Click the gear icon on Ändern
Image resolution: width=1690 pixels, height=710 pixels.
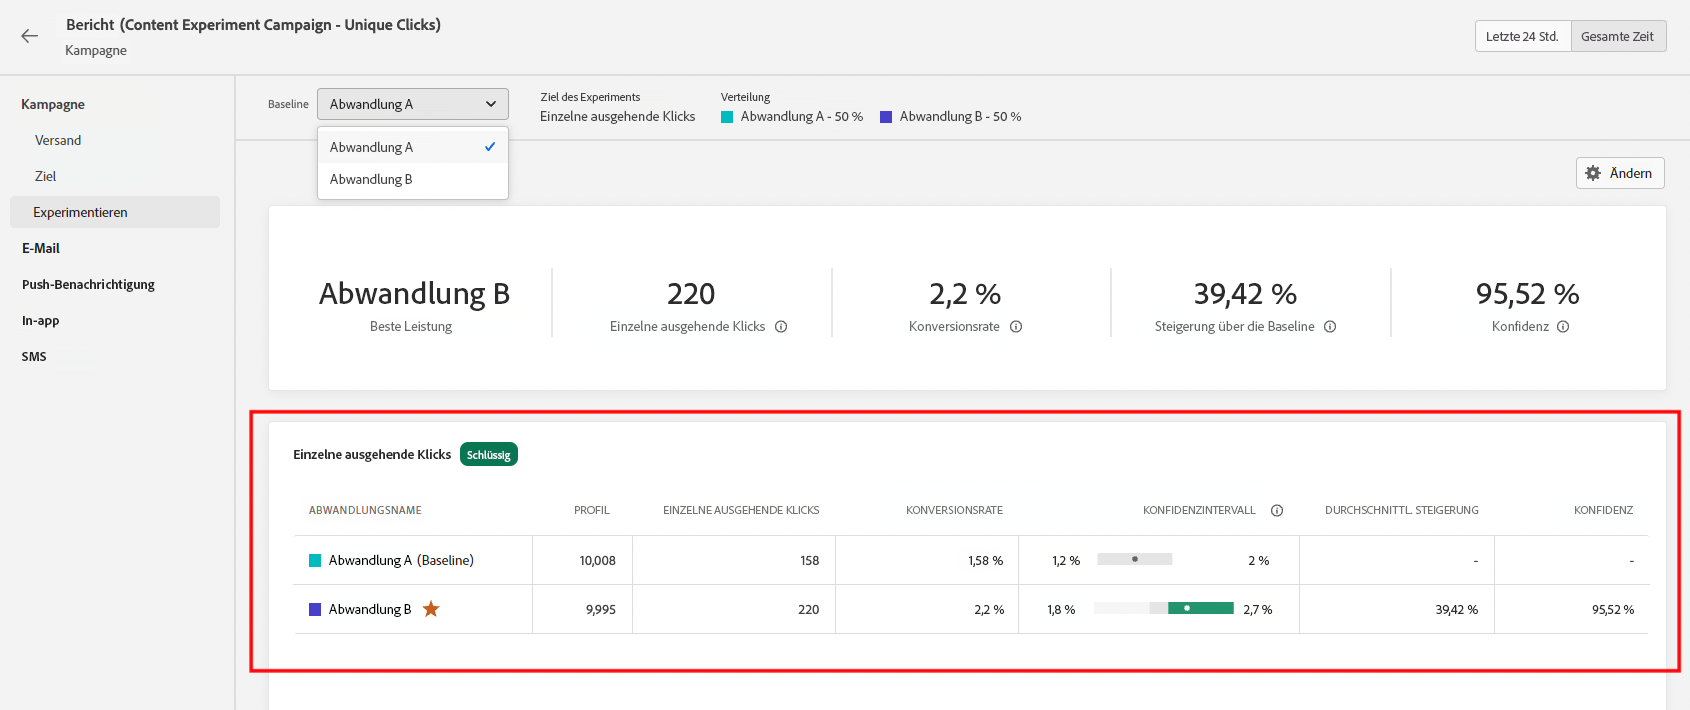(1593, 173)
